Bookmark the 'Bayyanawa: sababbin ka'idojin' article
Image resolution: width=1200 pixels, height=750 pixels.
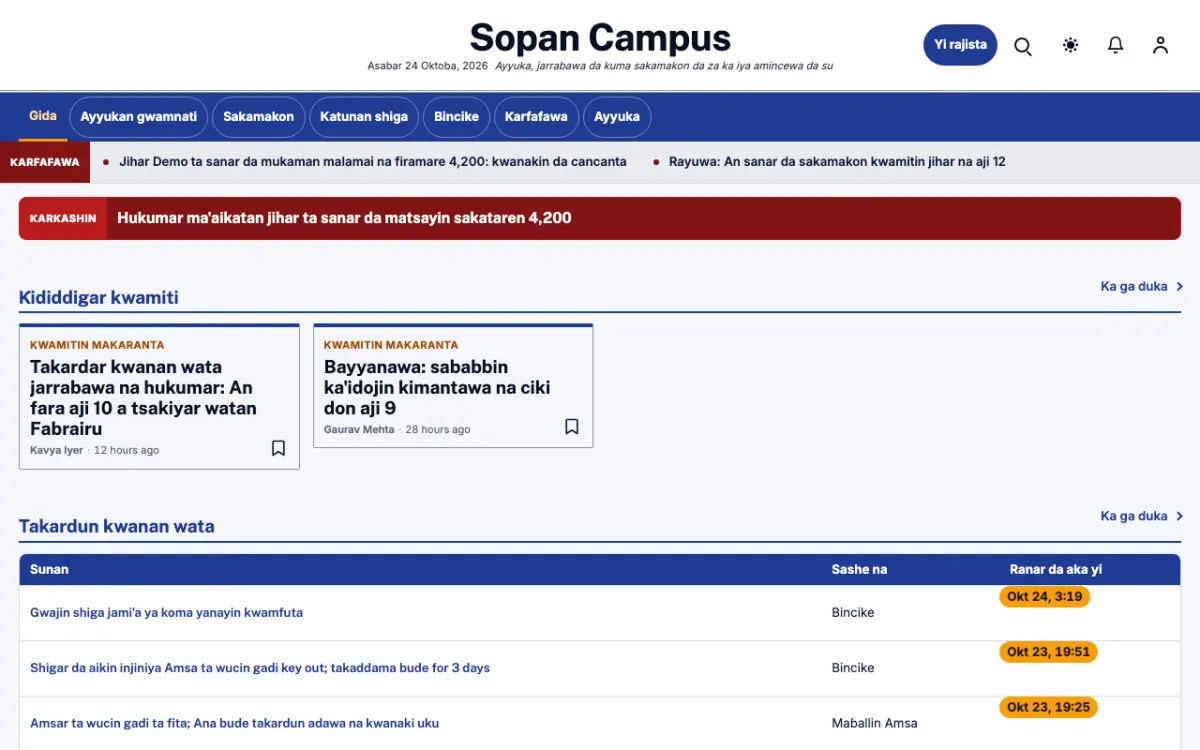[x=572, y=427]
